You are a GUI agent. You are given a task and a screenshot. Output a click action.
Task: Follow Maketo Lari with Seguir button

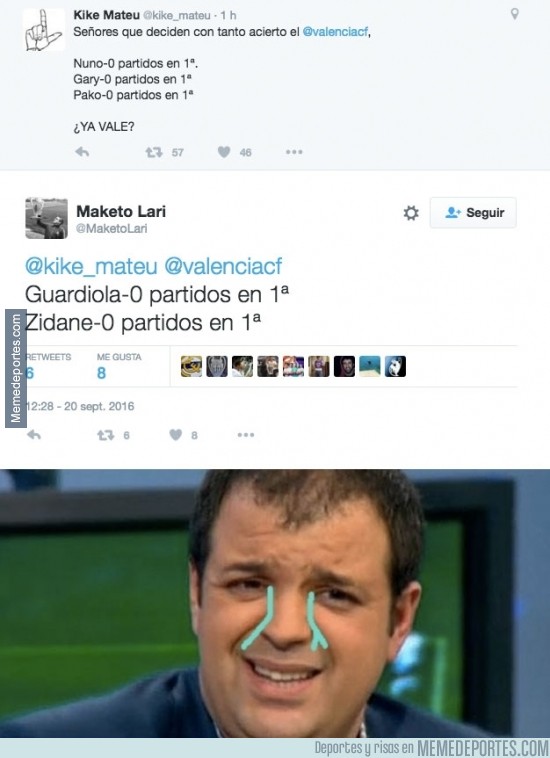click(473, 212)
